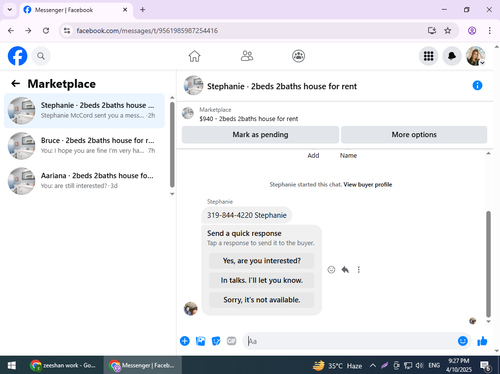Click Stephanie's avatar beside the message

click(x=191, y=309)
